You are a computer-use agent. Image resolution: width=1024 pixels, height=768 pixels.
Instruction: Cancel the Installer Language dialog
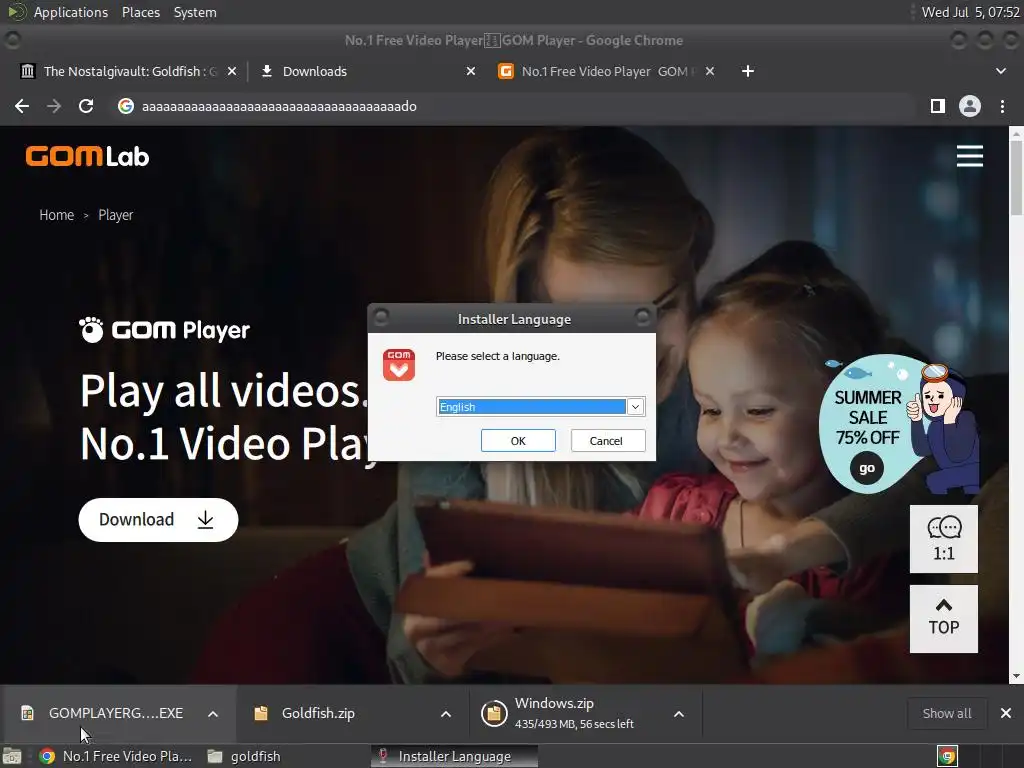(607, 441)
